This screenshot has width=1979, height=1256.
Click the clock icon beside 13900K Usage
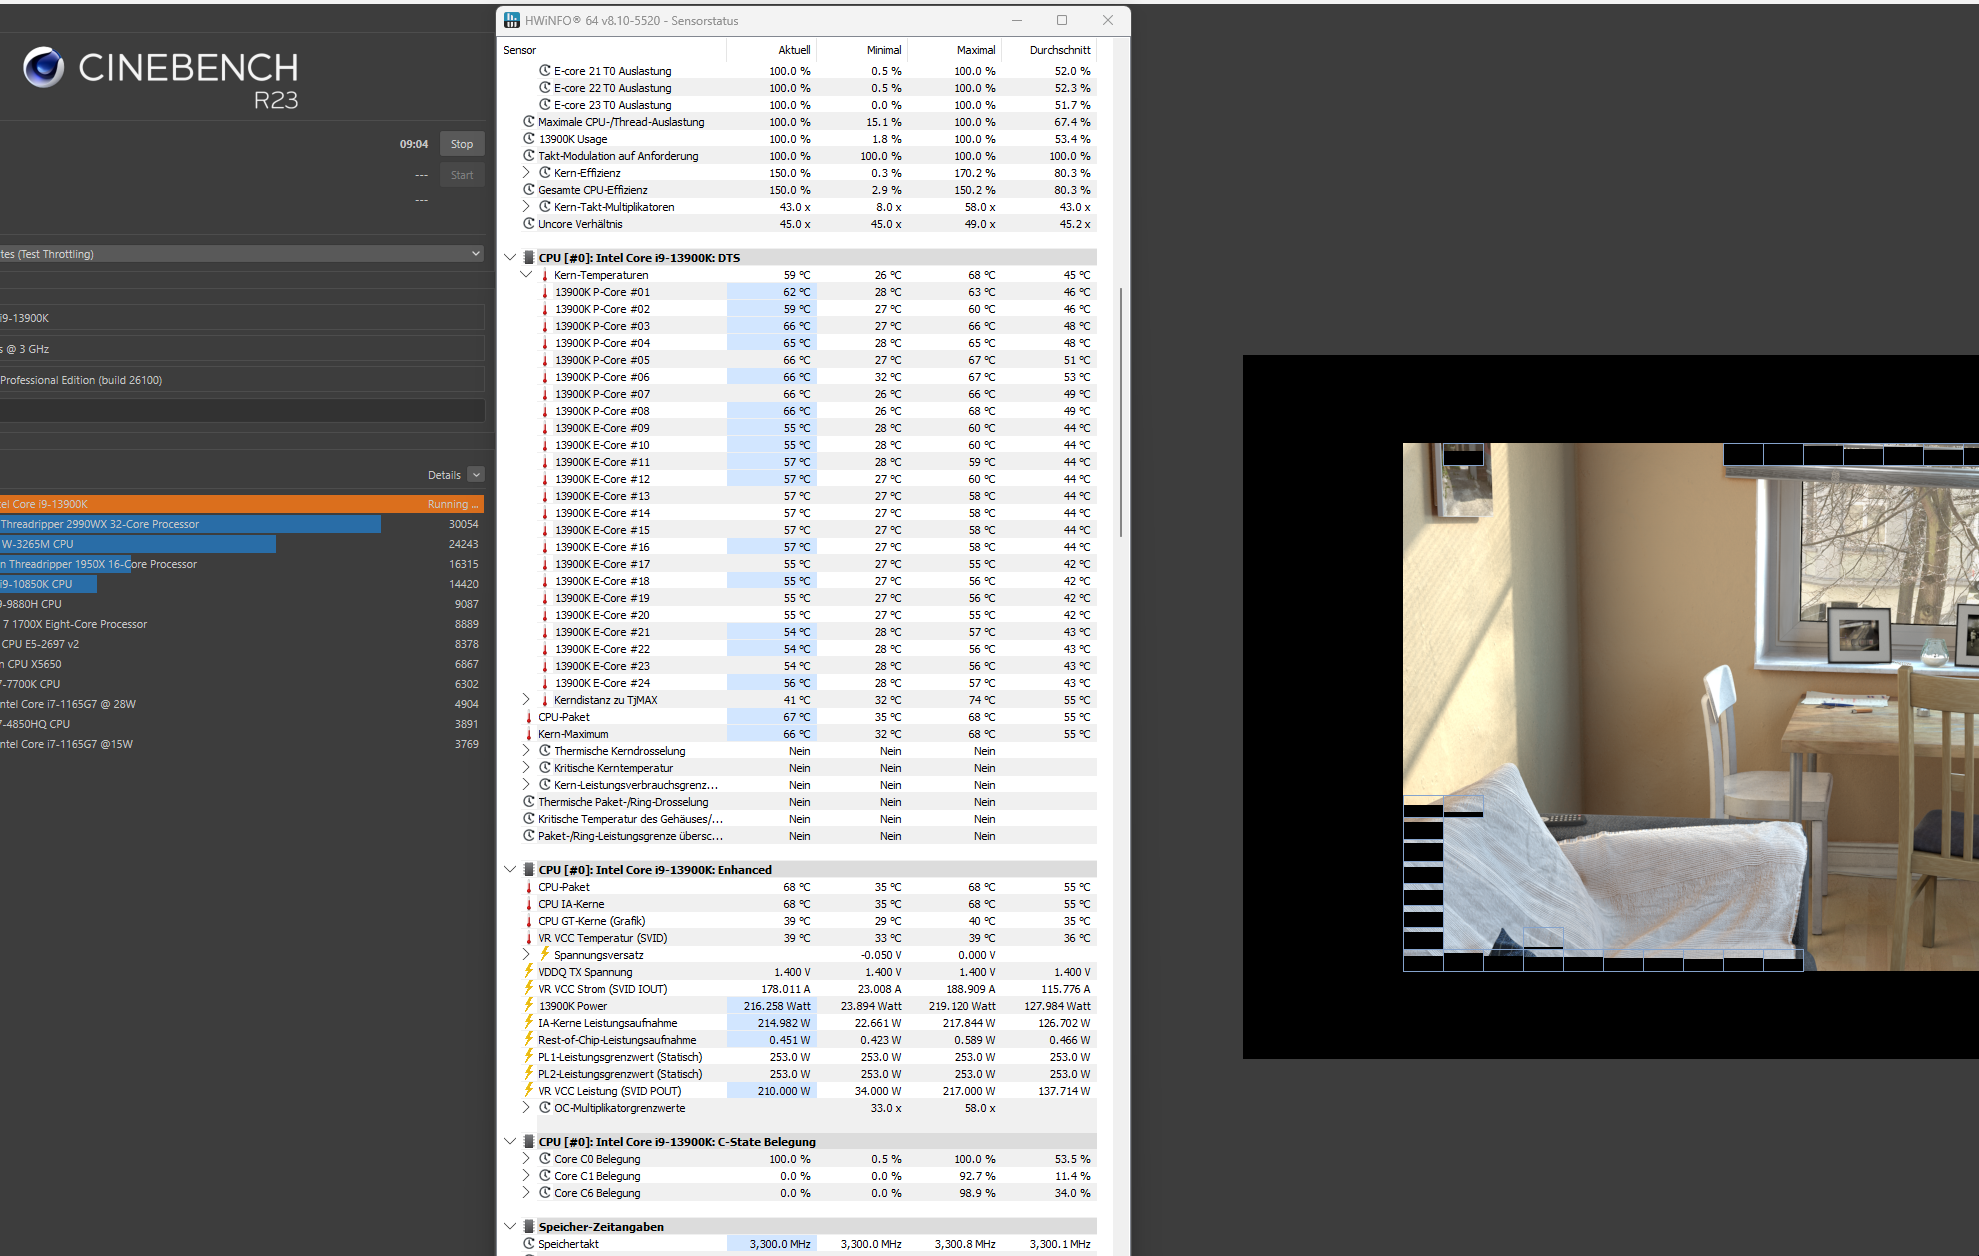click(529, 139)
